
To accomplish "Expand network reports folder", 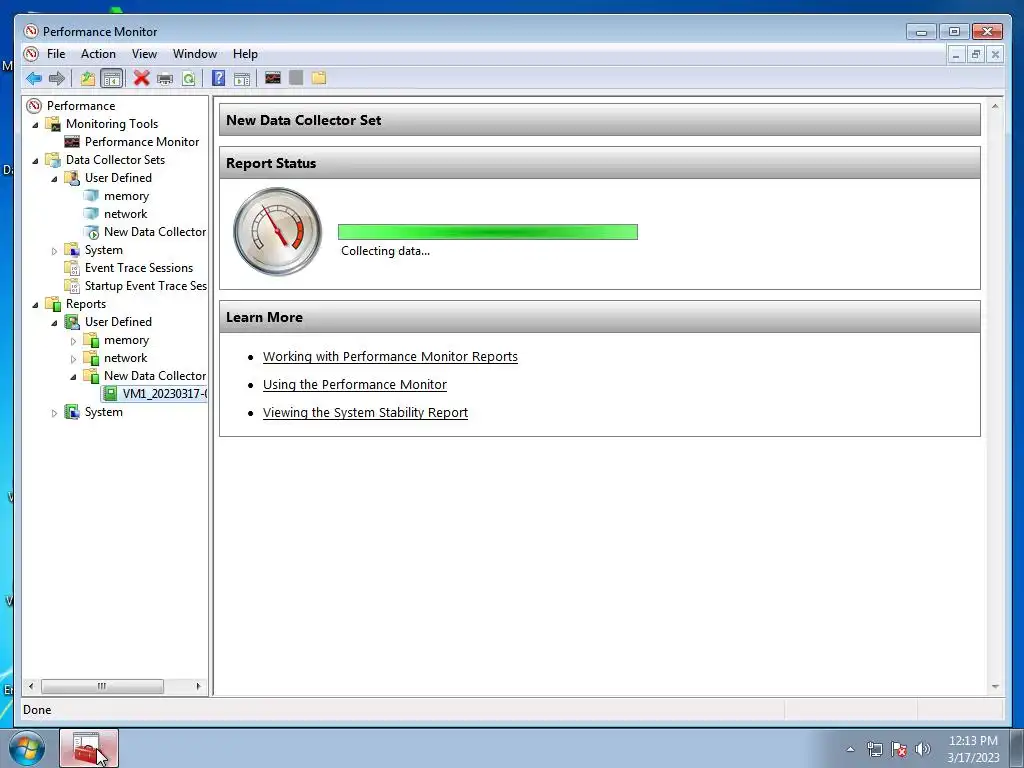I will [73, 359].
